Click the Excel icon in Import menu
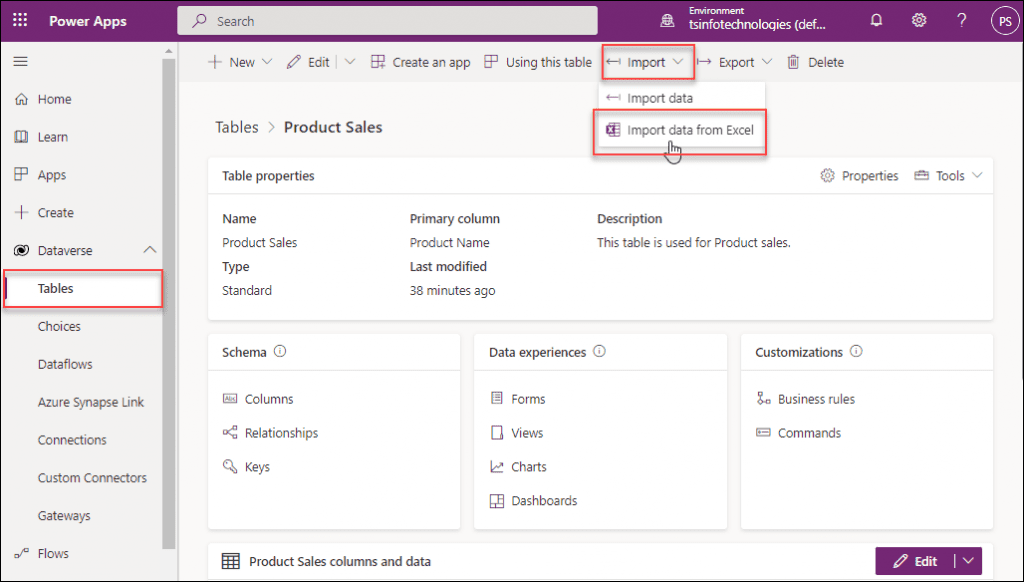 [x=613, y=130]
